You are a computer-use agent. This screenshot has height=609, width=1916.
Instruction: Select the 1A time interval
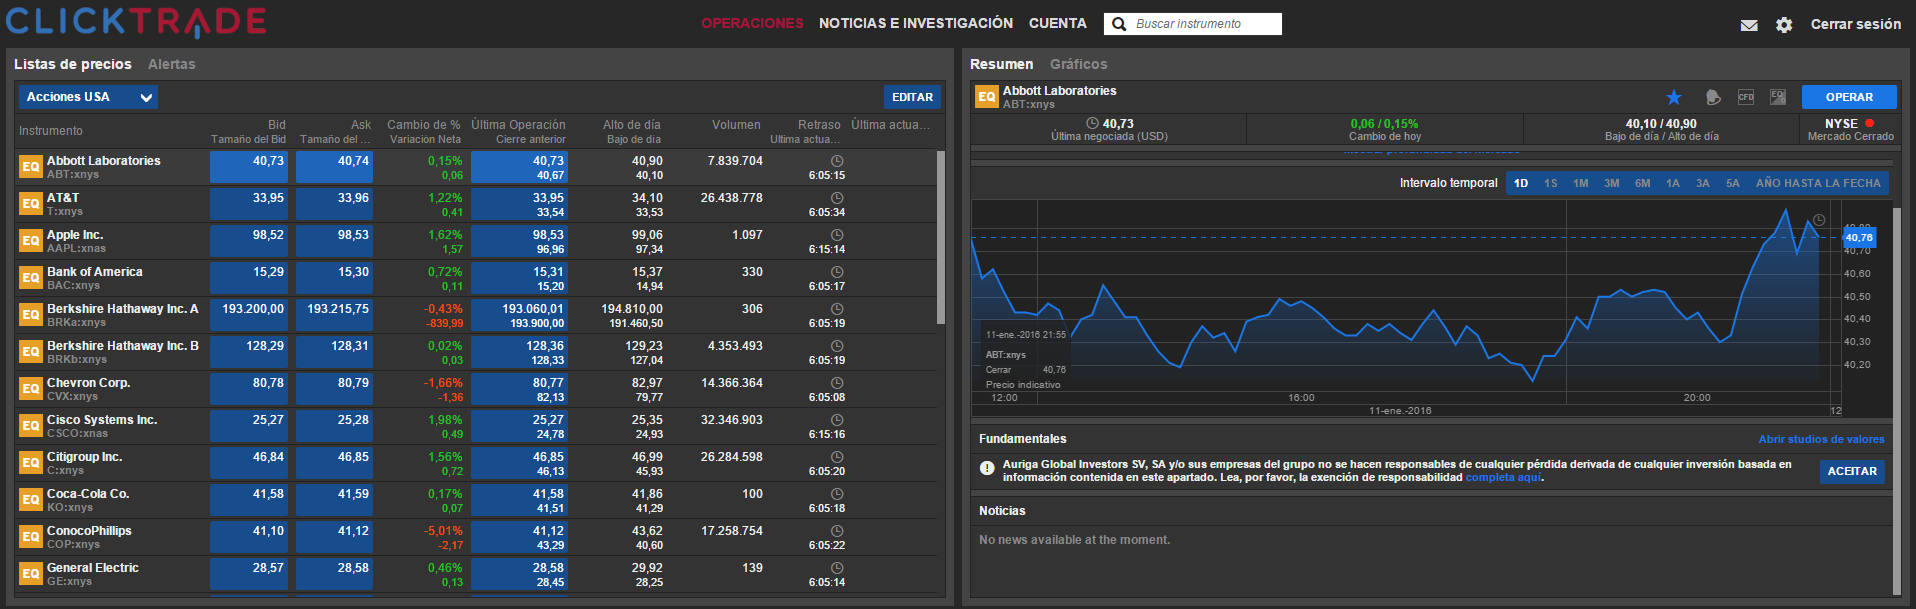pyautogui.click(x=1673, y=183)
